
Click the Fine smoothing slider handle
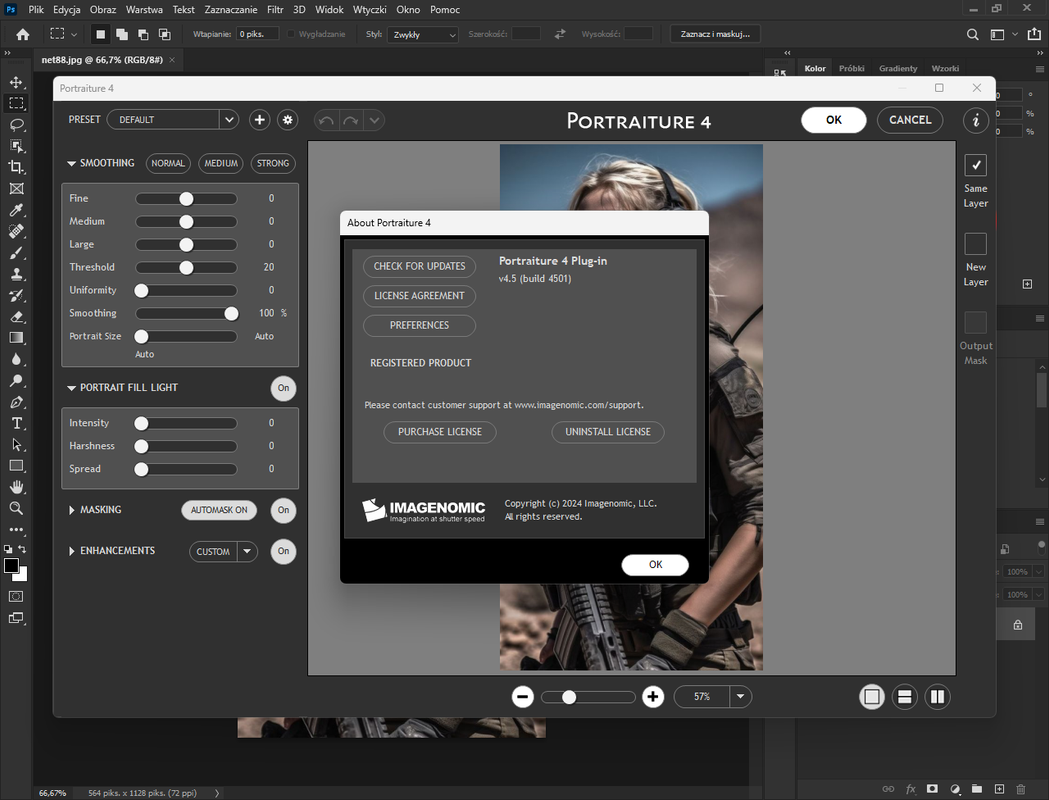(x=187, y=199)
